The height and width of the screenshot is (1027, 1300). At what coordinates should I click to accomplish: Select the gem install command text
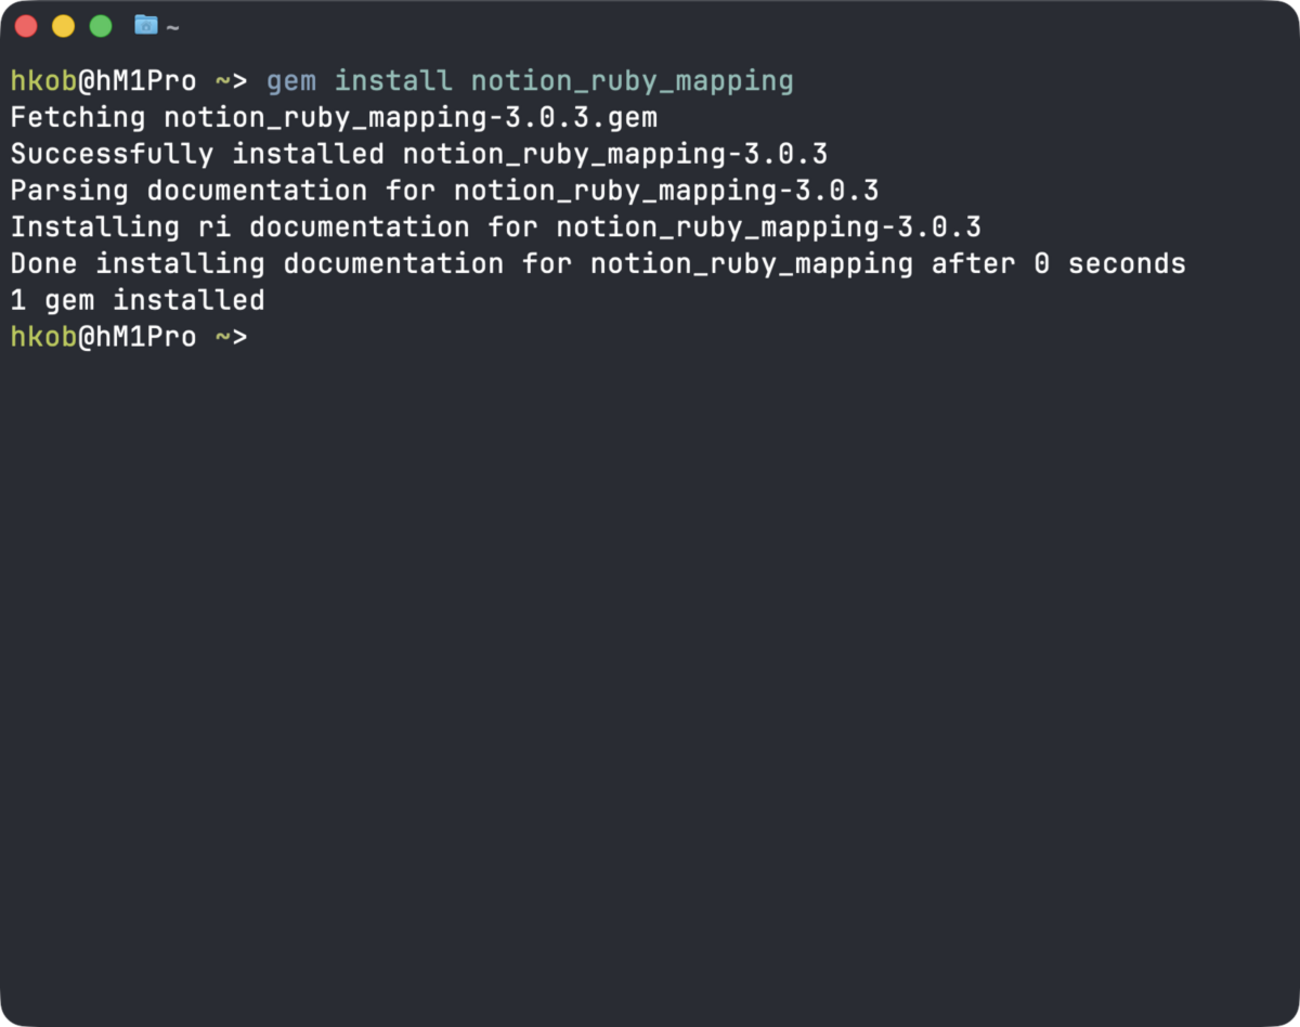[530, 80]
